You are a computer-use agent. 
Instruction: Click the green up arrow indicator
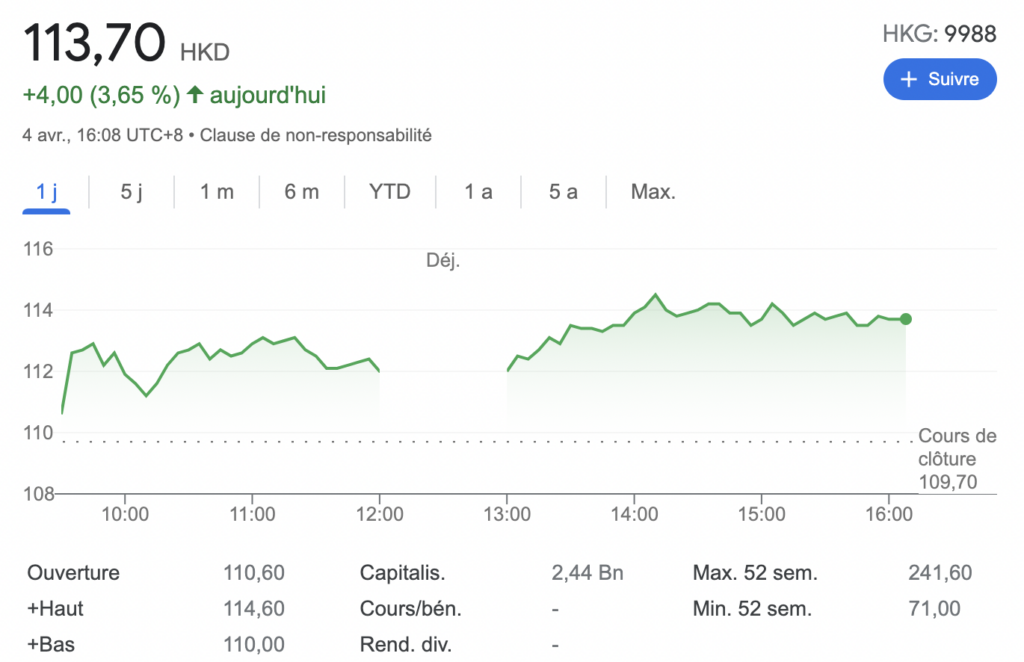tap(195, 96)
